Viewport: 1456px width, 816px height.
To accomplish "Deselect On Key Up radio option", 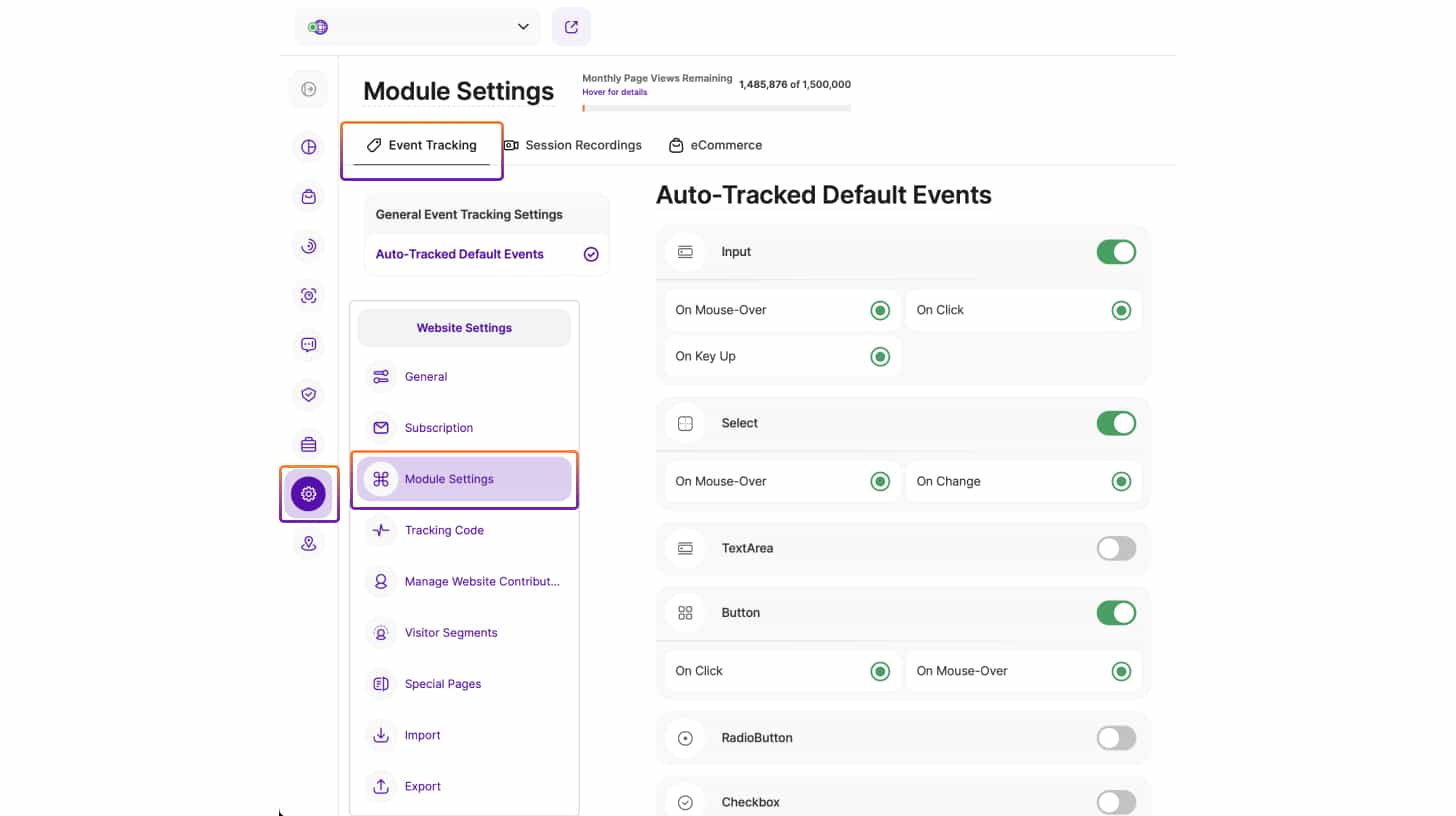I will pos(879,356).
